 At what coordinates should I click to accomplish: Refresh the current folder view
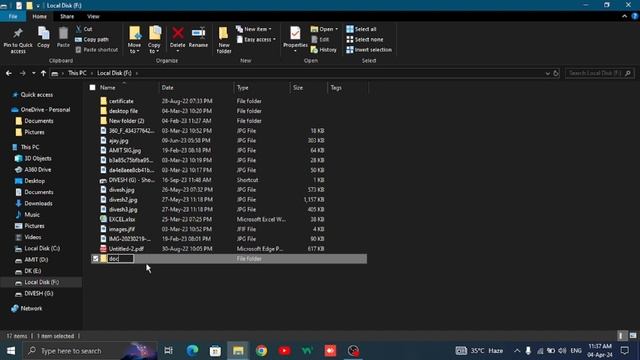pos(556,73)
